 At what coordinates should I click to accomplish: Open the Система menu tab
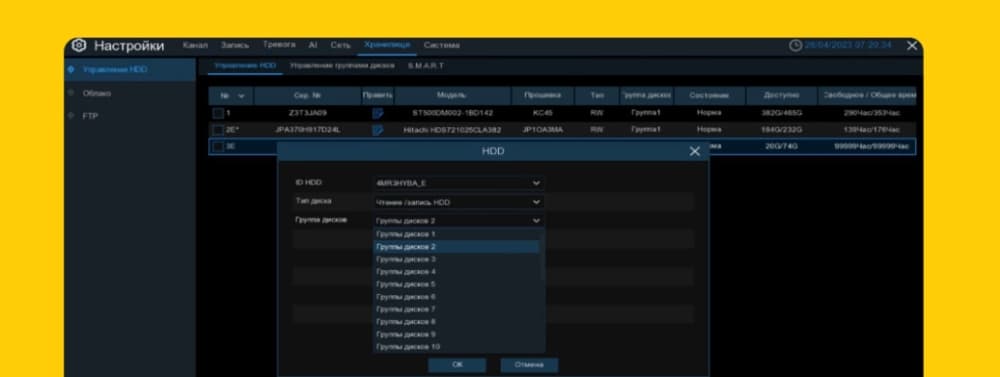(441, 45)
